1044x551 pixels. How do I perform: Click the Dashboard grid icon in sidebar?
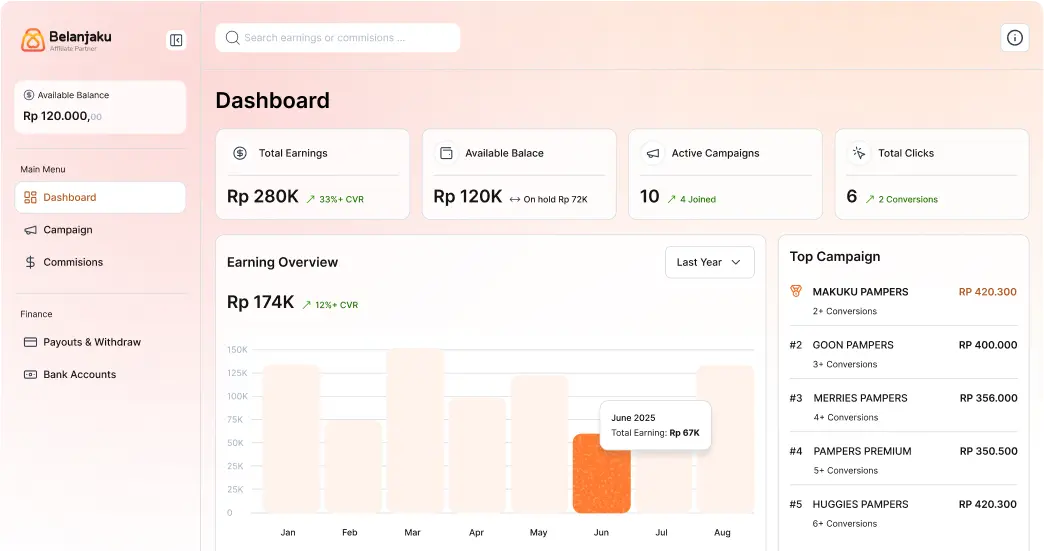coord(31,198)
